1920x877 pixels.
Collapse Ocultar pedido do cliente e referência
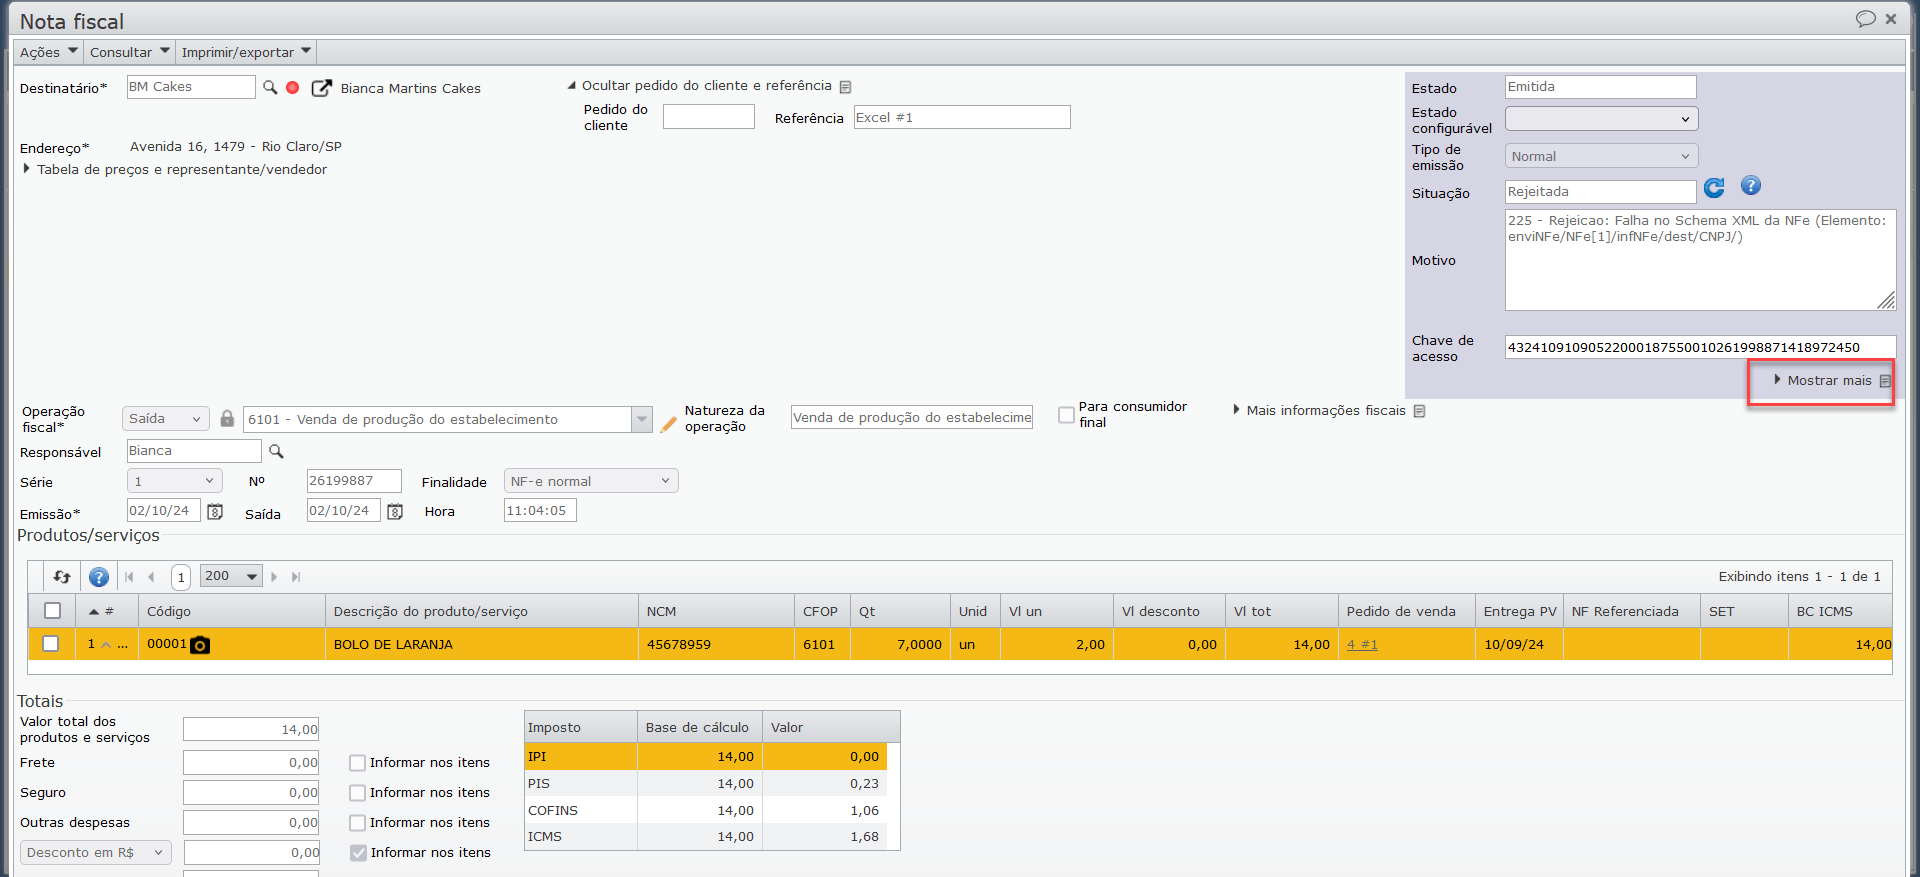point(700,86)
